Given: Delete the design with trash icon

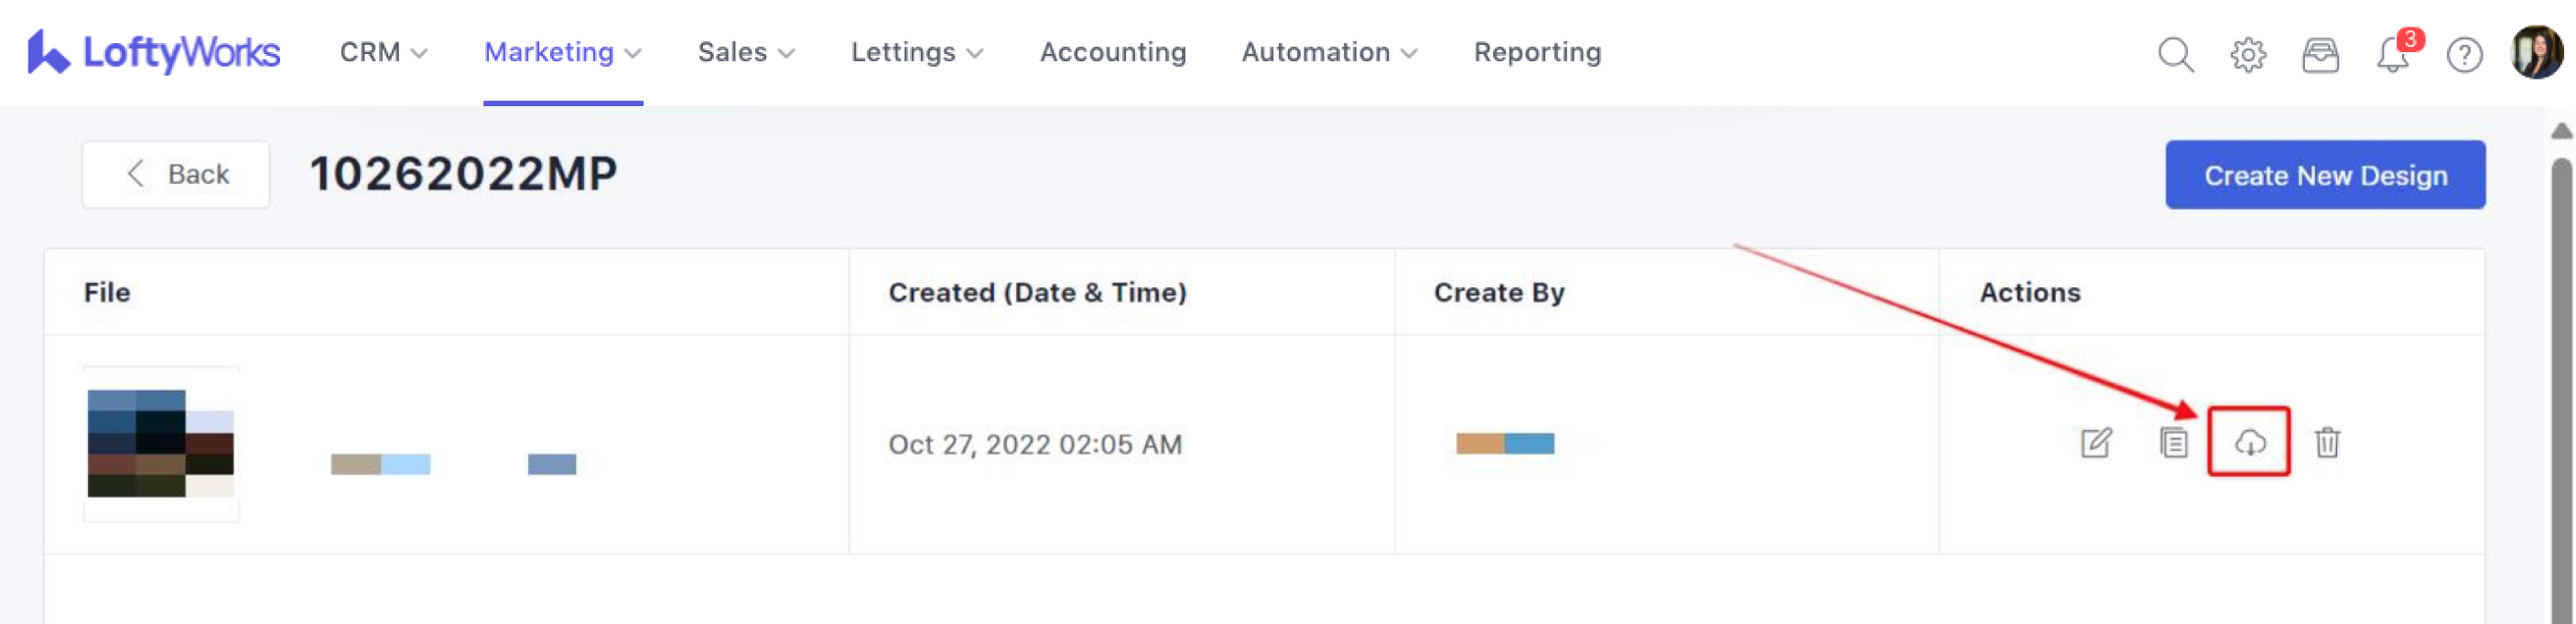Looking at the screenshot, I should pos(2327,442).
